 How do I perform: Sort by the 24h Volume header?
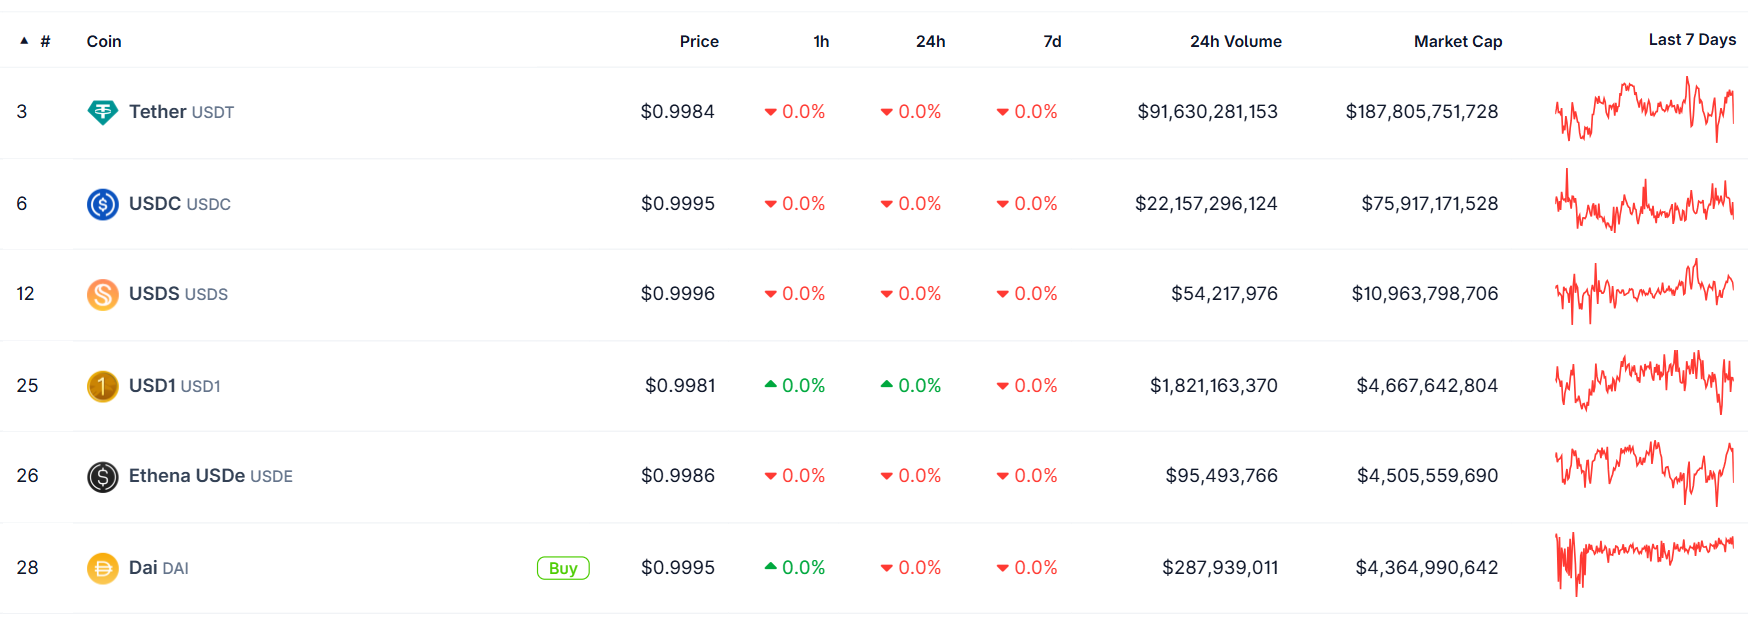pyautogui.click(x=1235, y=41)
